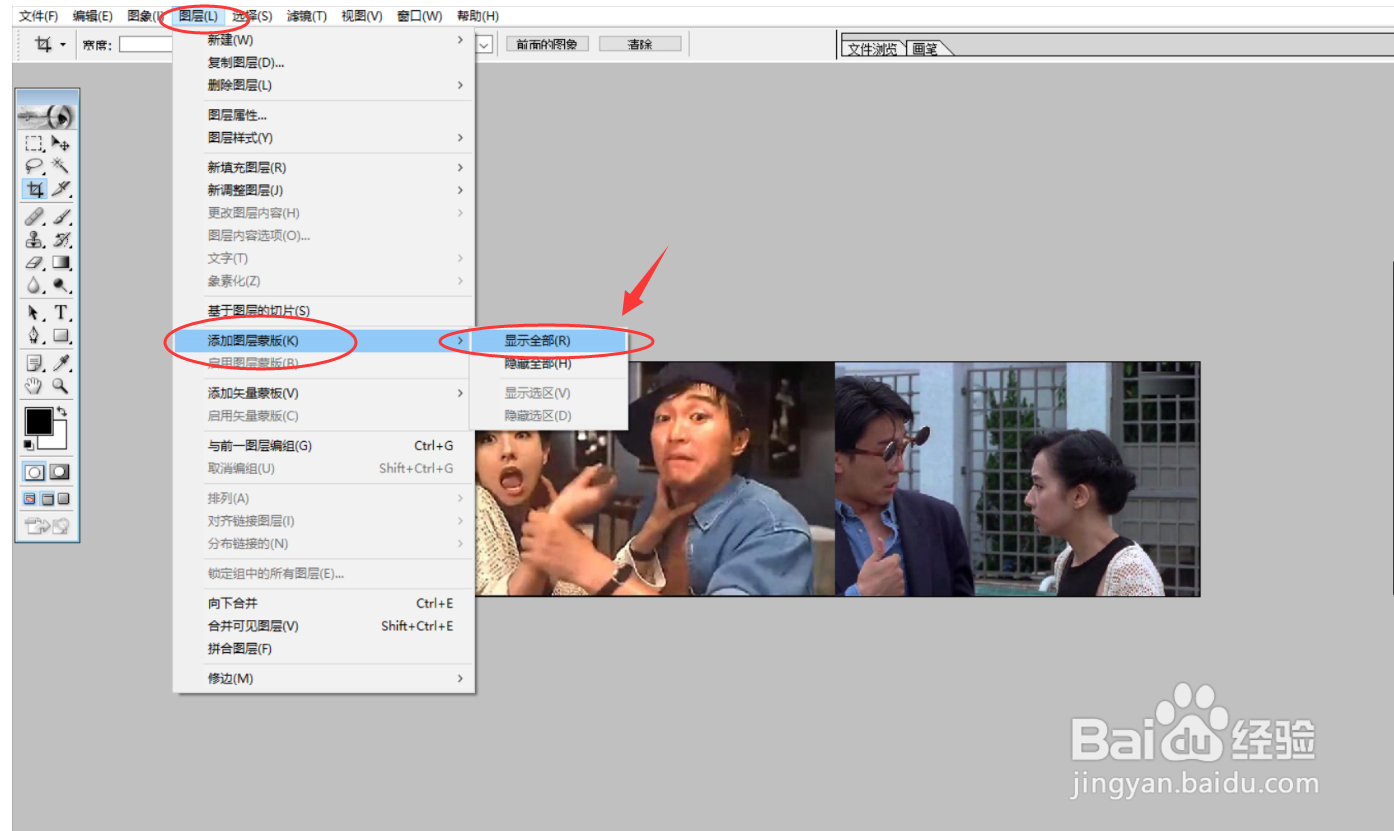Viewport: 1394px width, 831px height.
Task: Expand the 新调整图层(J) submenu
Action: pos(460,190)
